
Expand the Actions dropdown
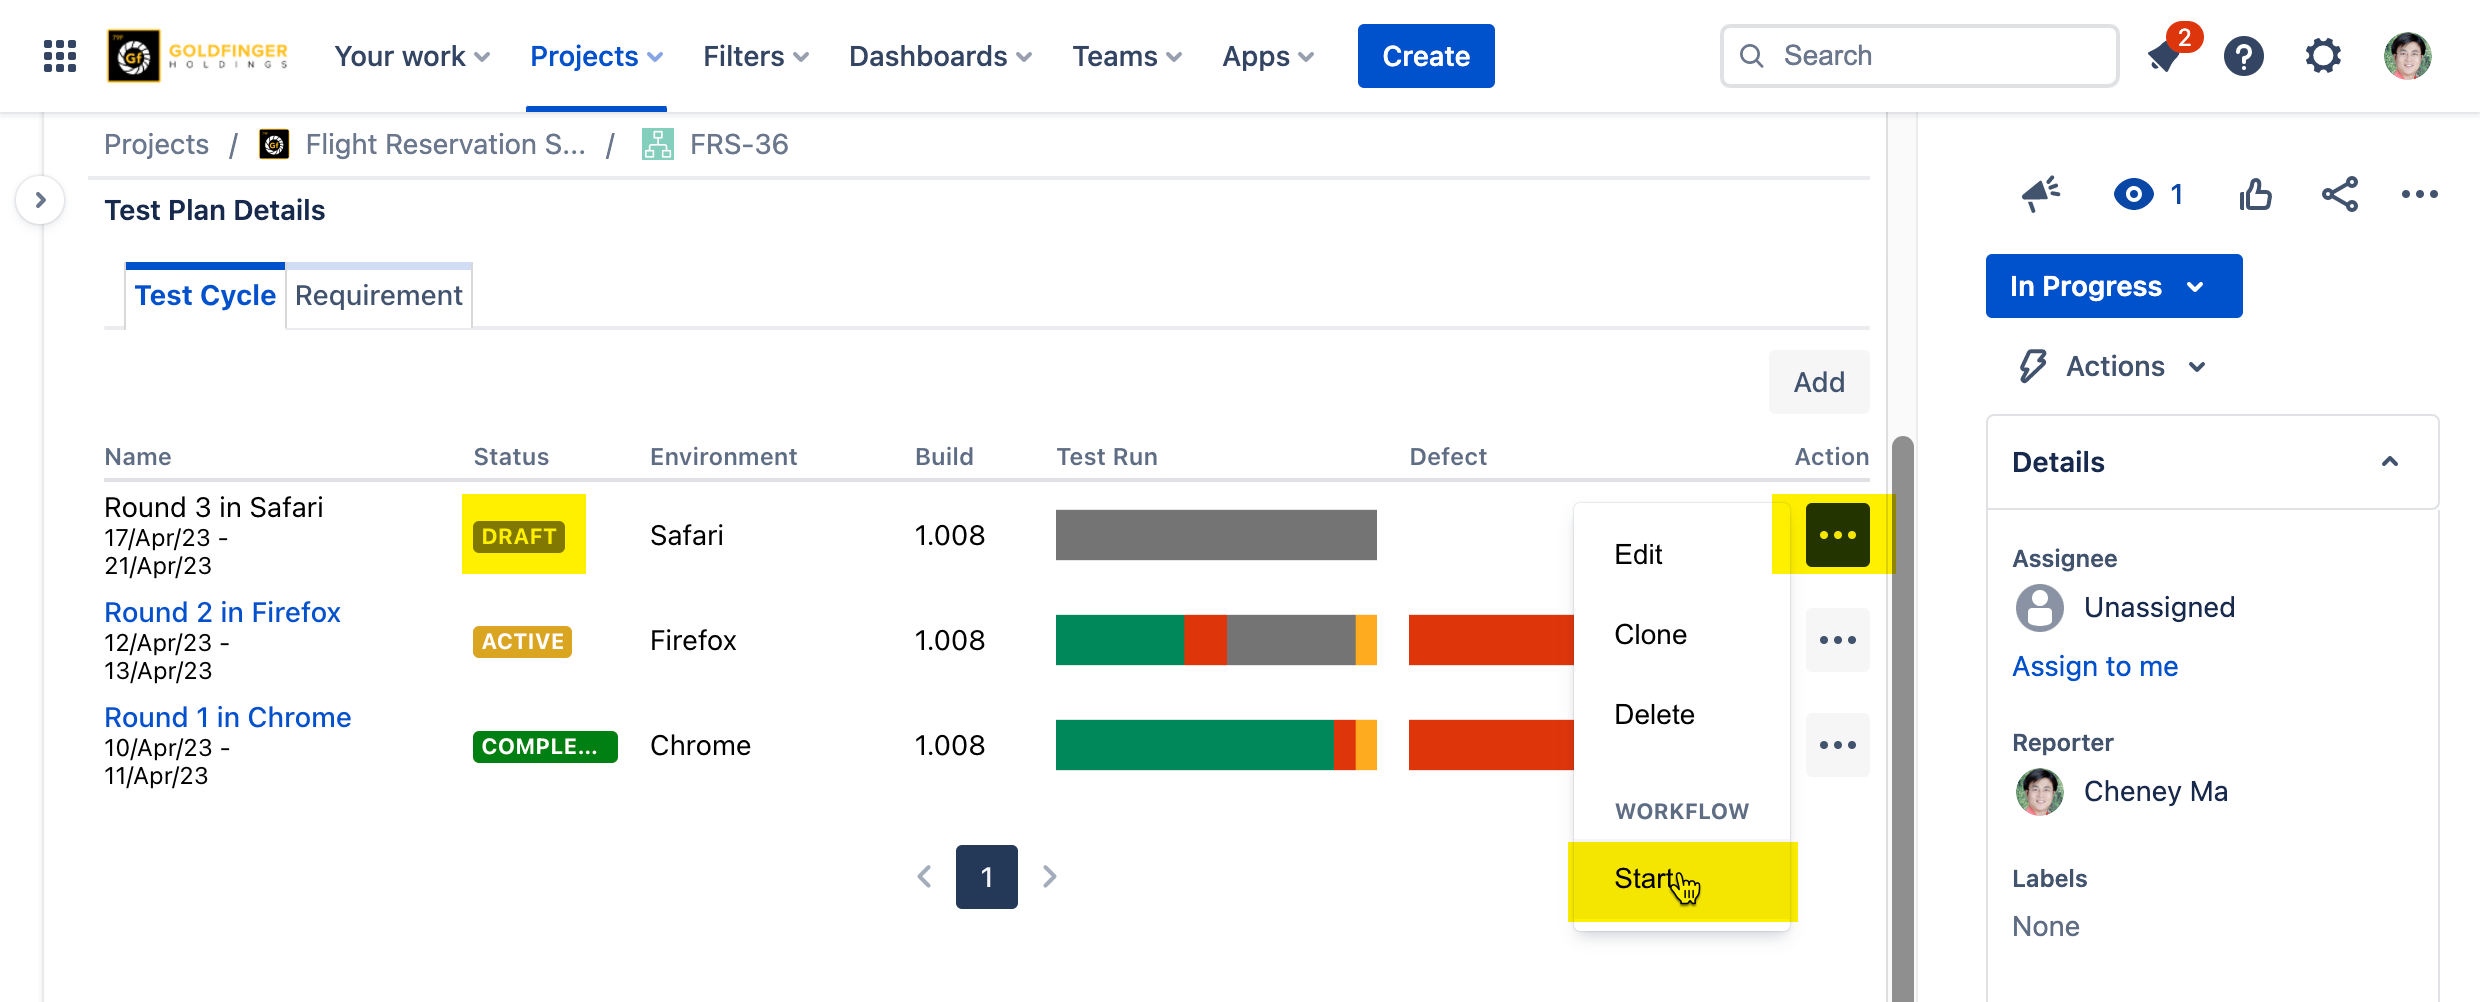tap(2114, 367)
